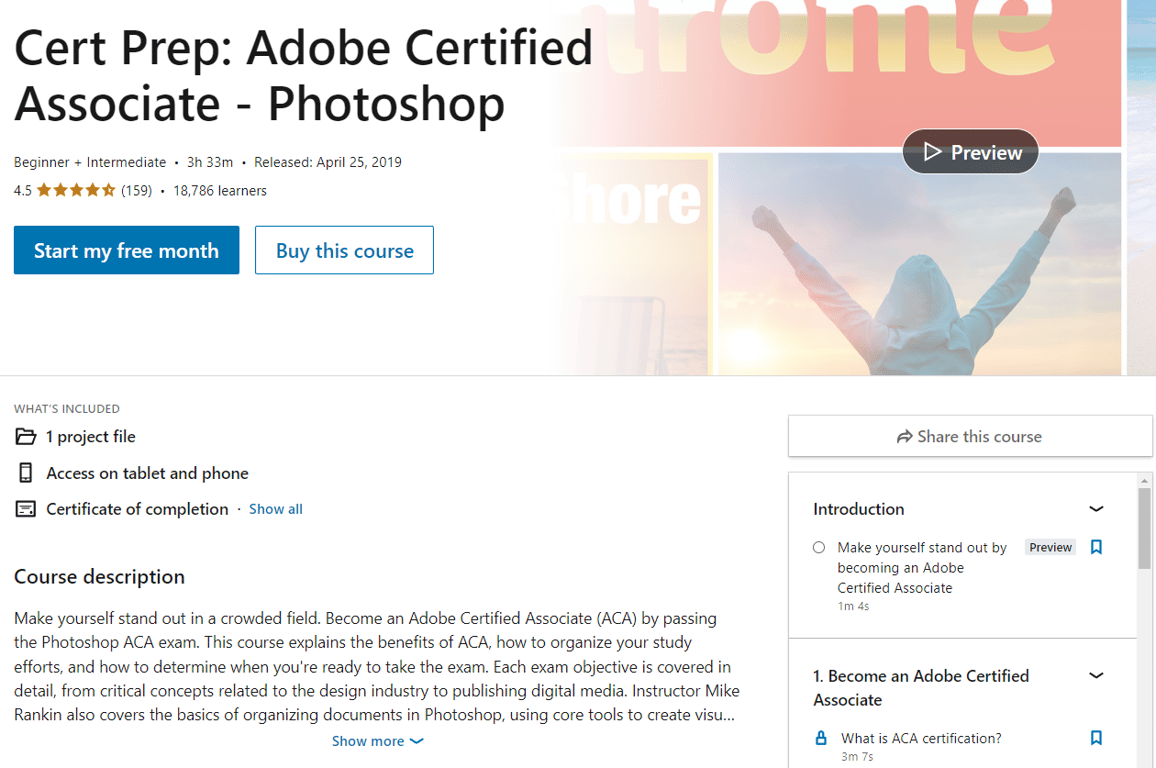
Task: Click the '1m 4s' duration label
Action: [x=853, y=606]
